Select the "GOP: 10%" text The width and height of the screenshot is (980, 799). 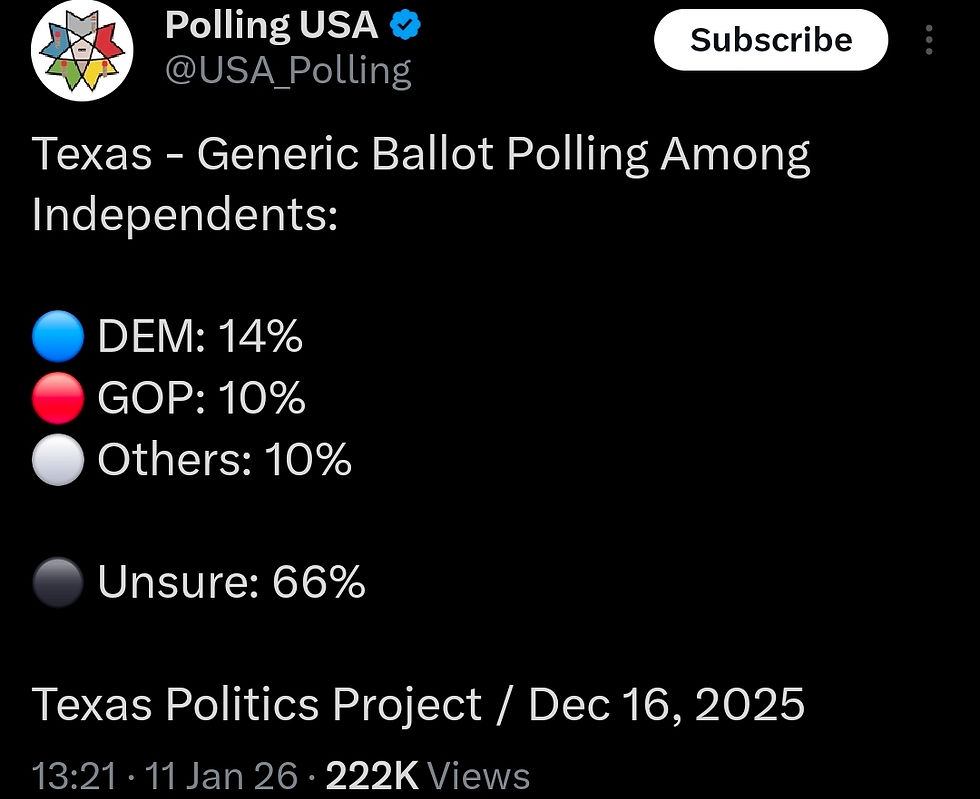point(201,398)
